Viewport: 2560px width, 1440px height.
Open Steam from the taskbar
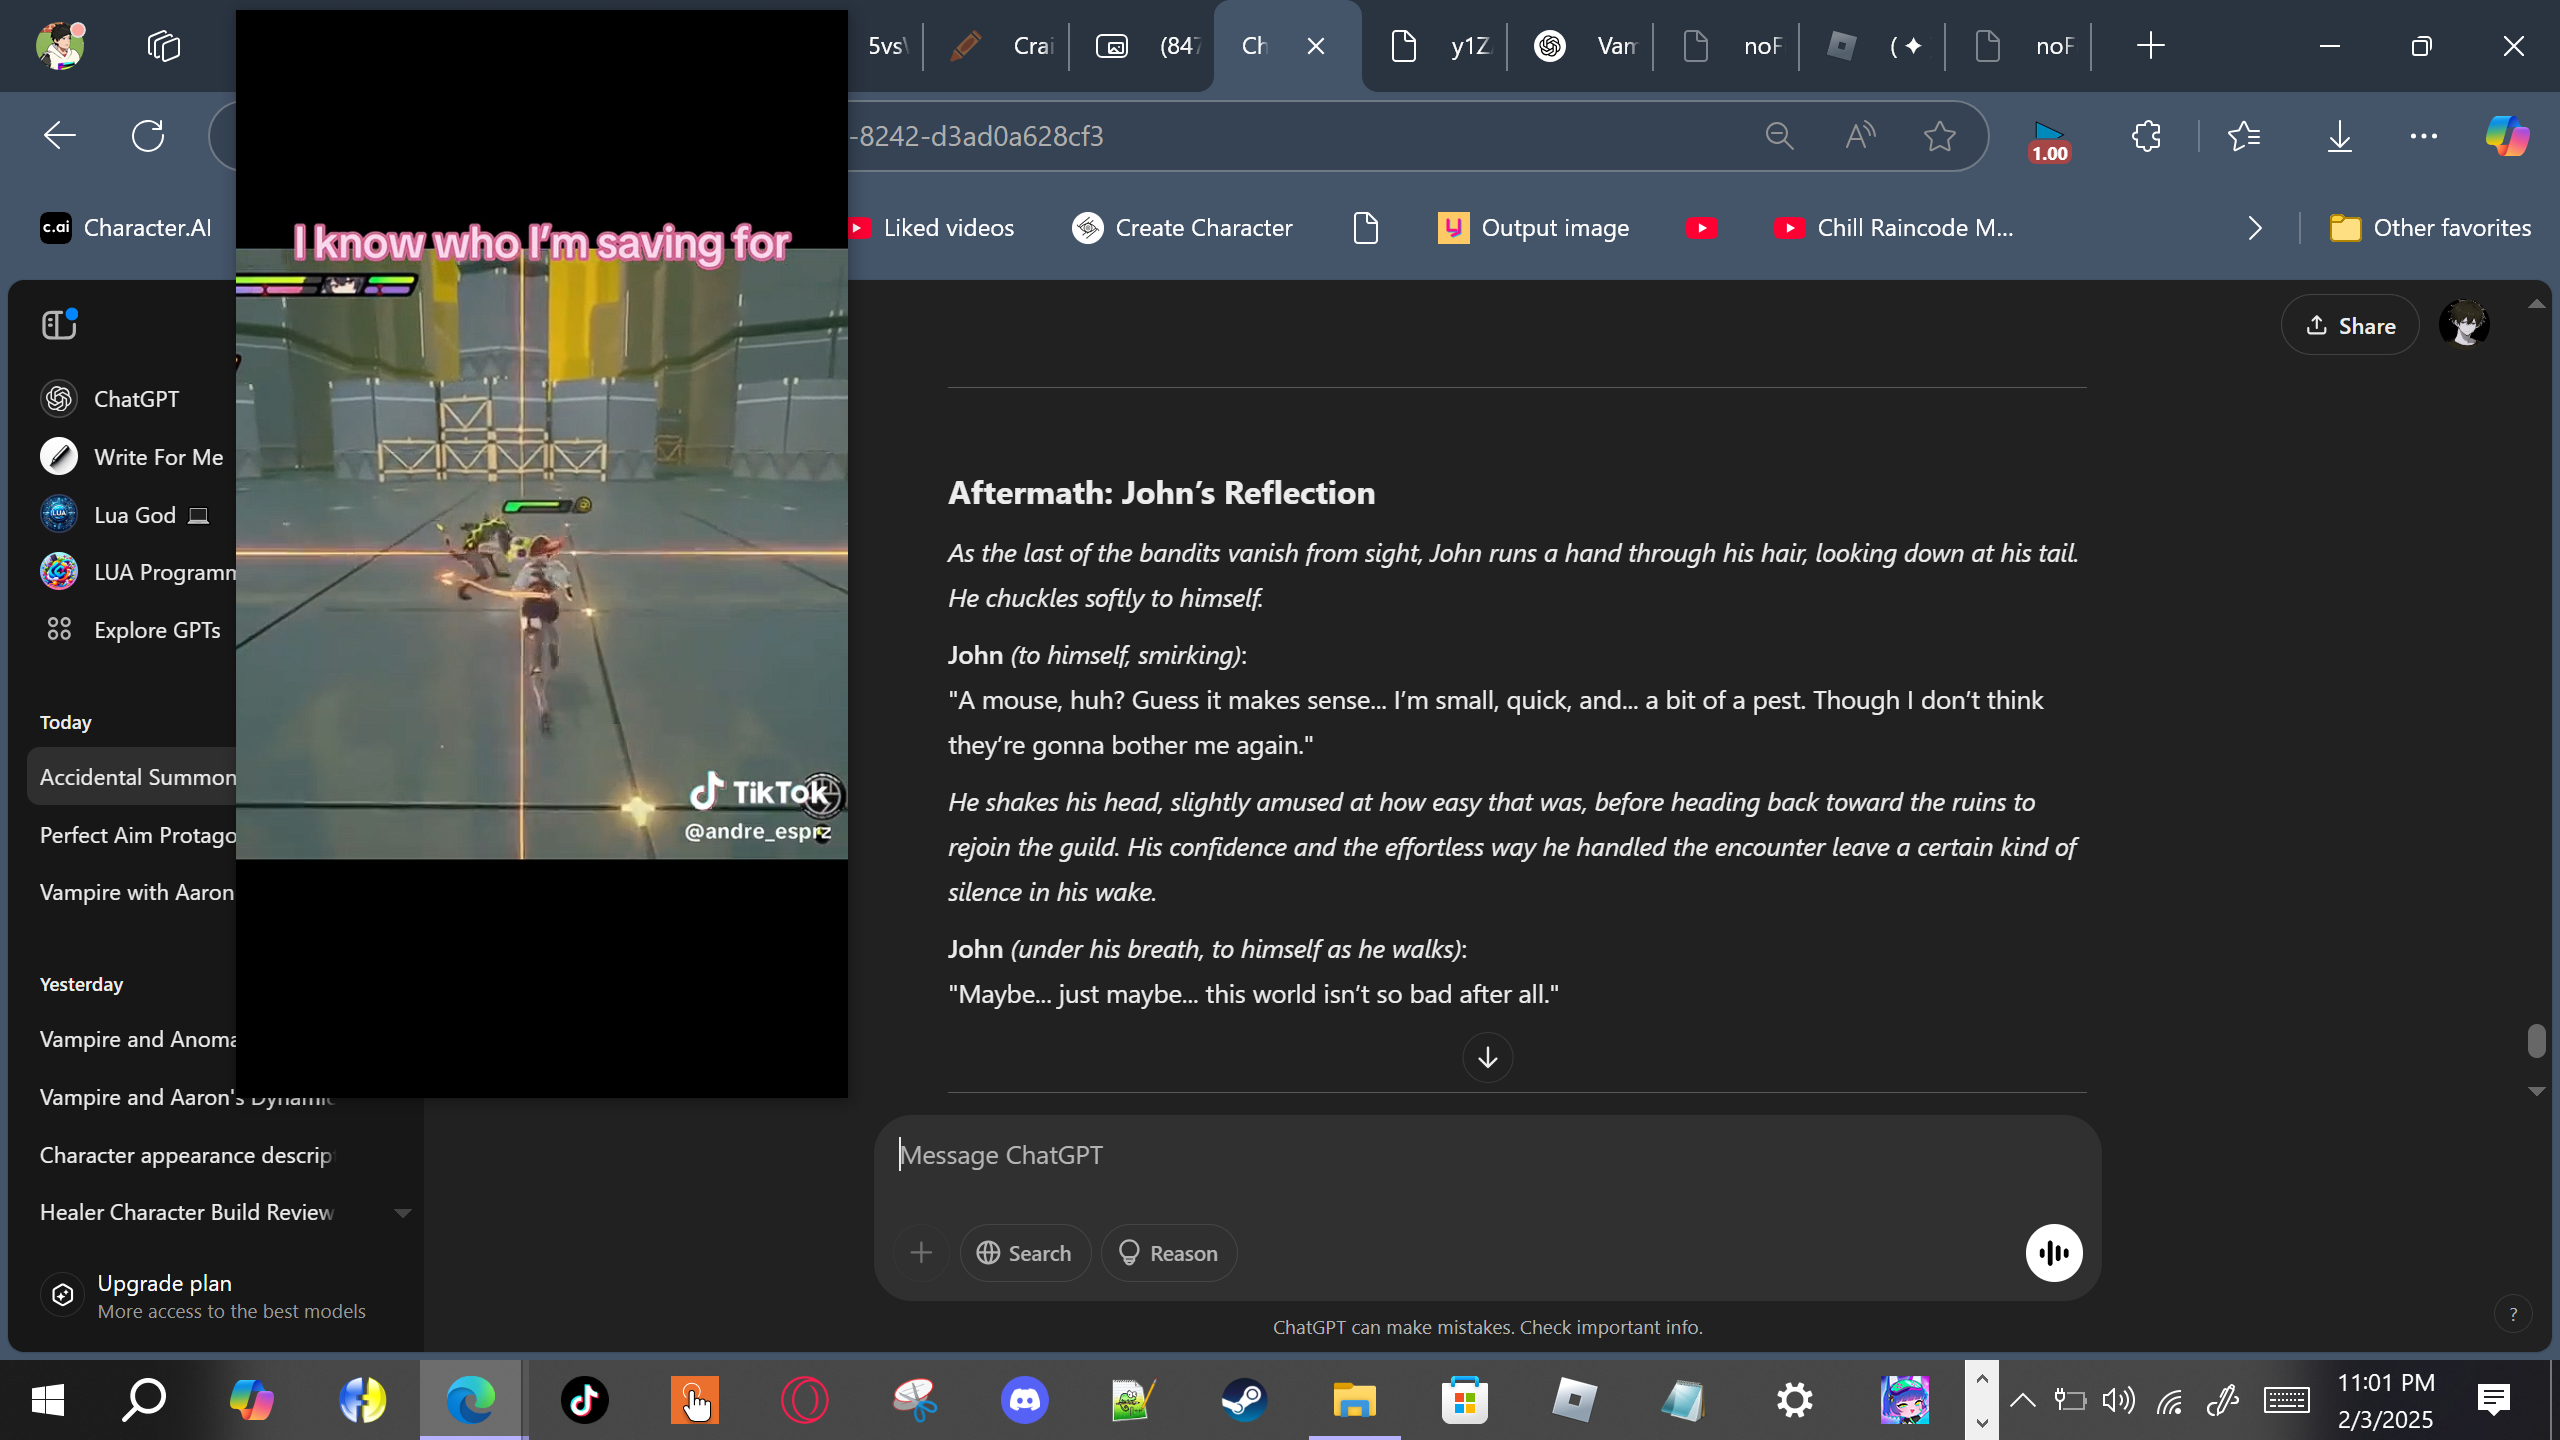pyautogui.click(x=1244, y=1400)
